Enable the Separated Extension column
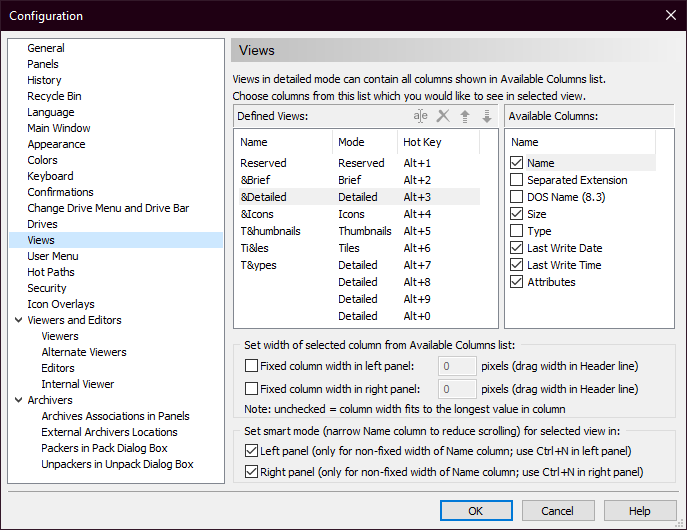 517,180
